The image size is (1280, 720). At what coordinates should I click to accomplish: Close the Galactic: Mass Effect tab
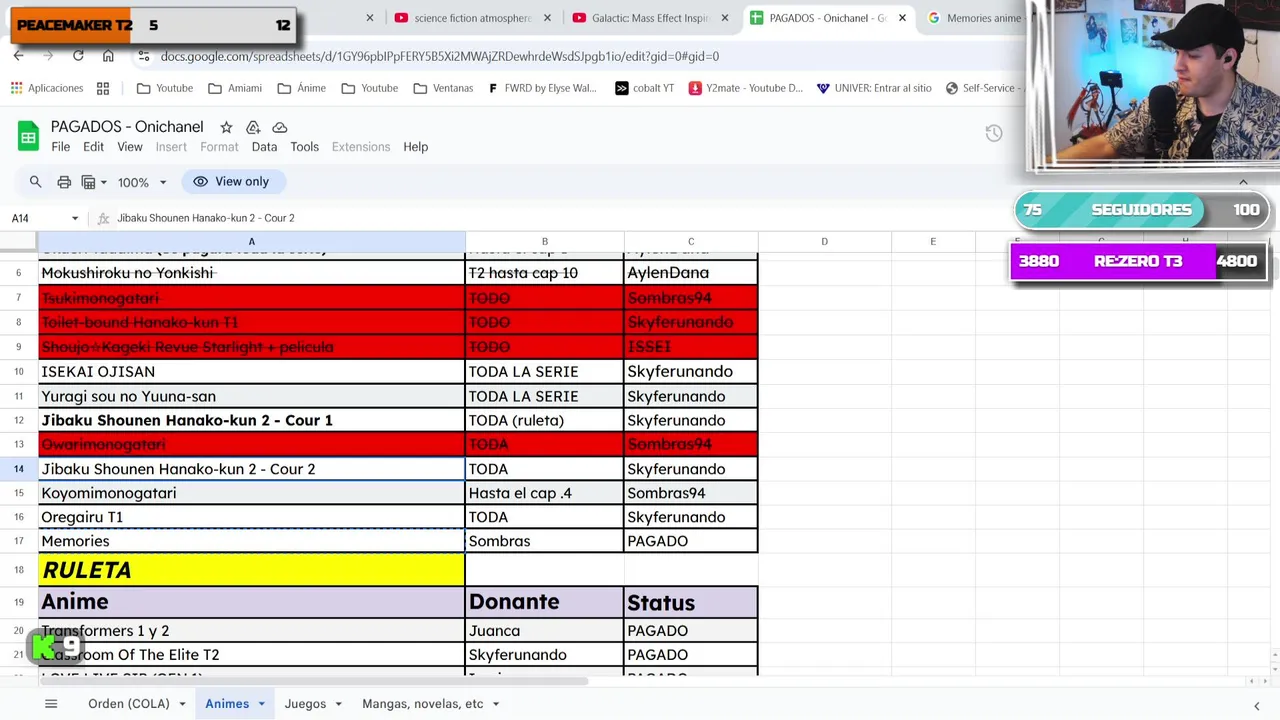coord(725,18)
